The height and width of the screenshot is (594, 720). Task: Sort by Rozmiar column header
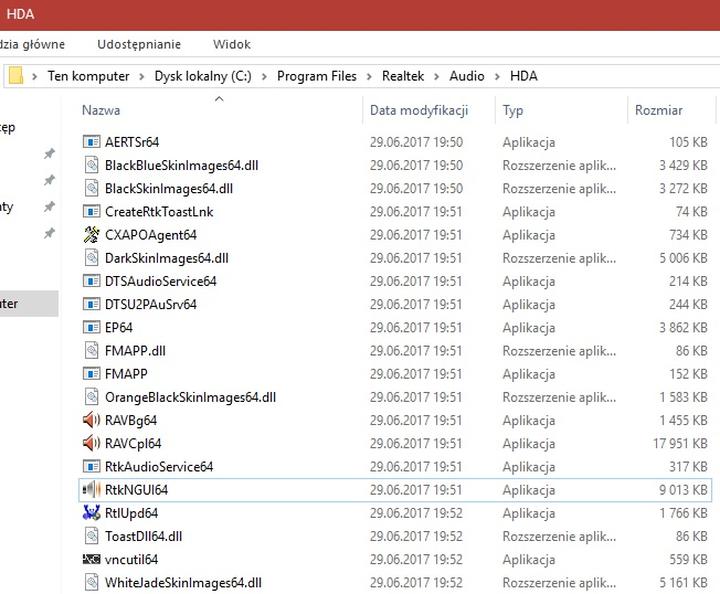[x=658, y=110]
